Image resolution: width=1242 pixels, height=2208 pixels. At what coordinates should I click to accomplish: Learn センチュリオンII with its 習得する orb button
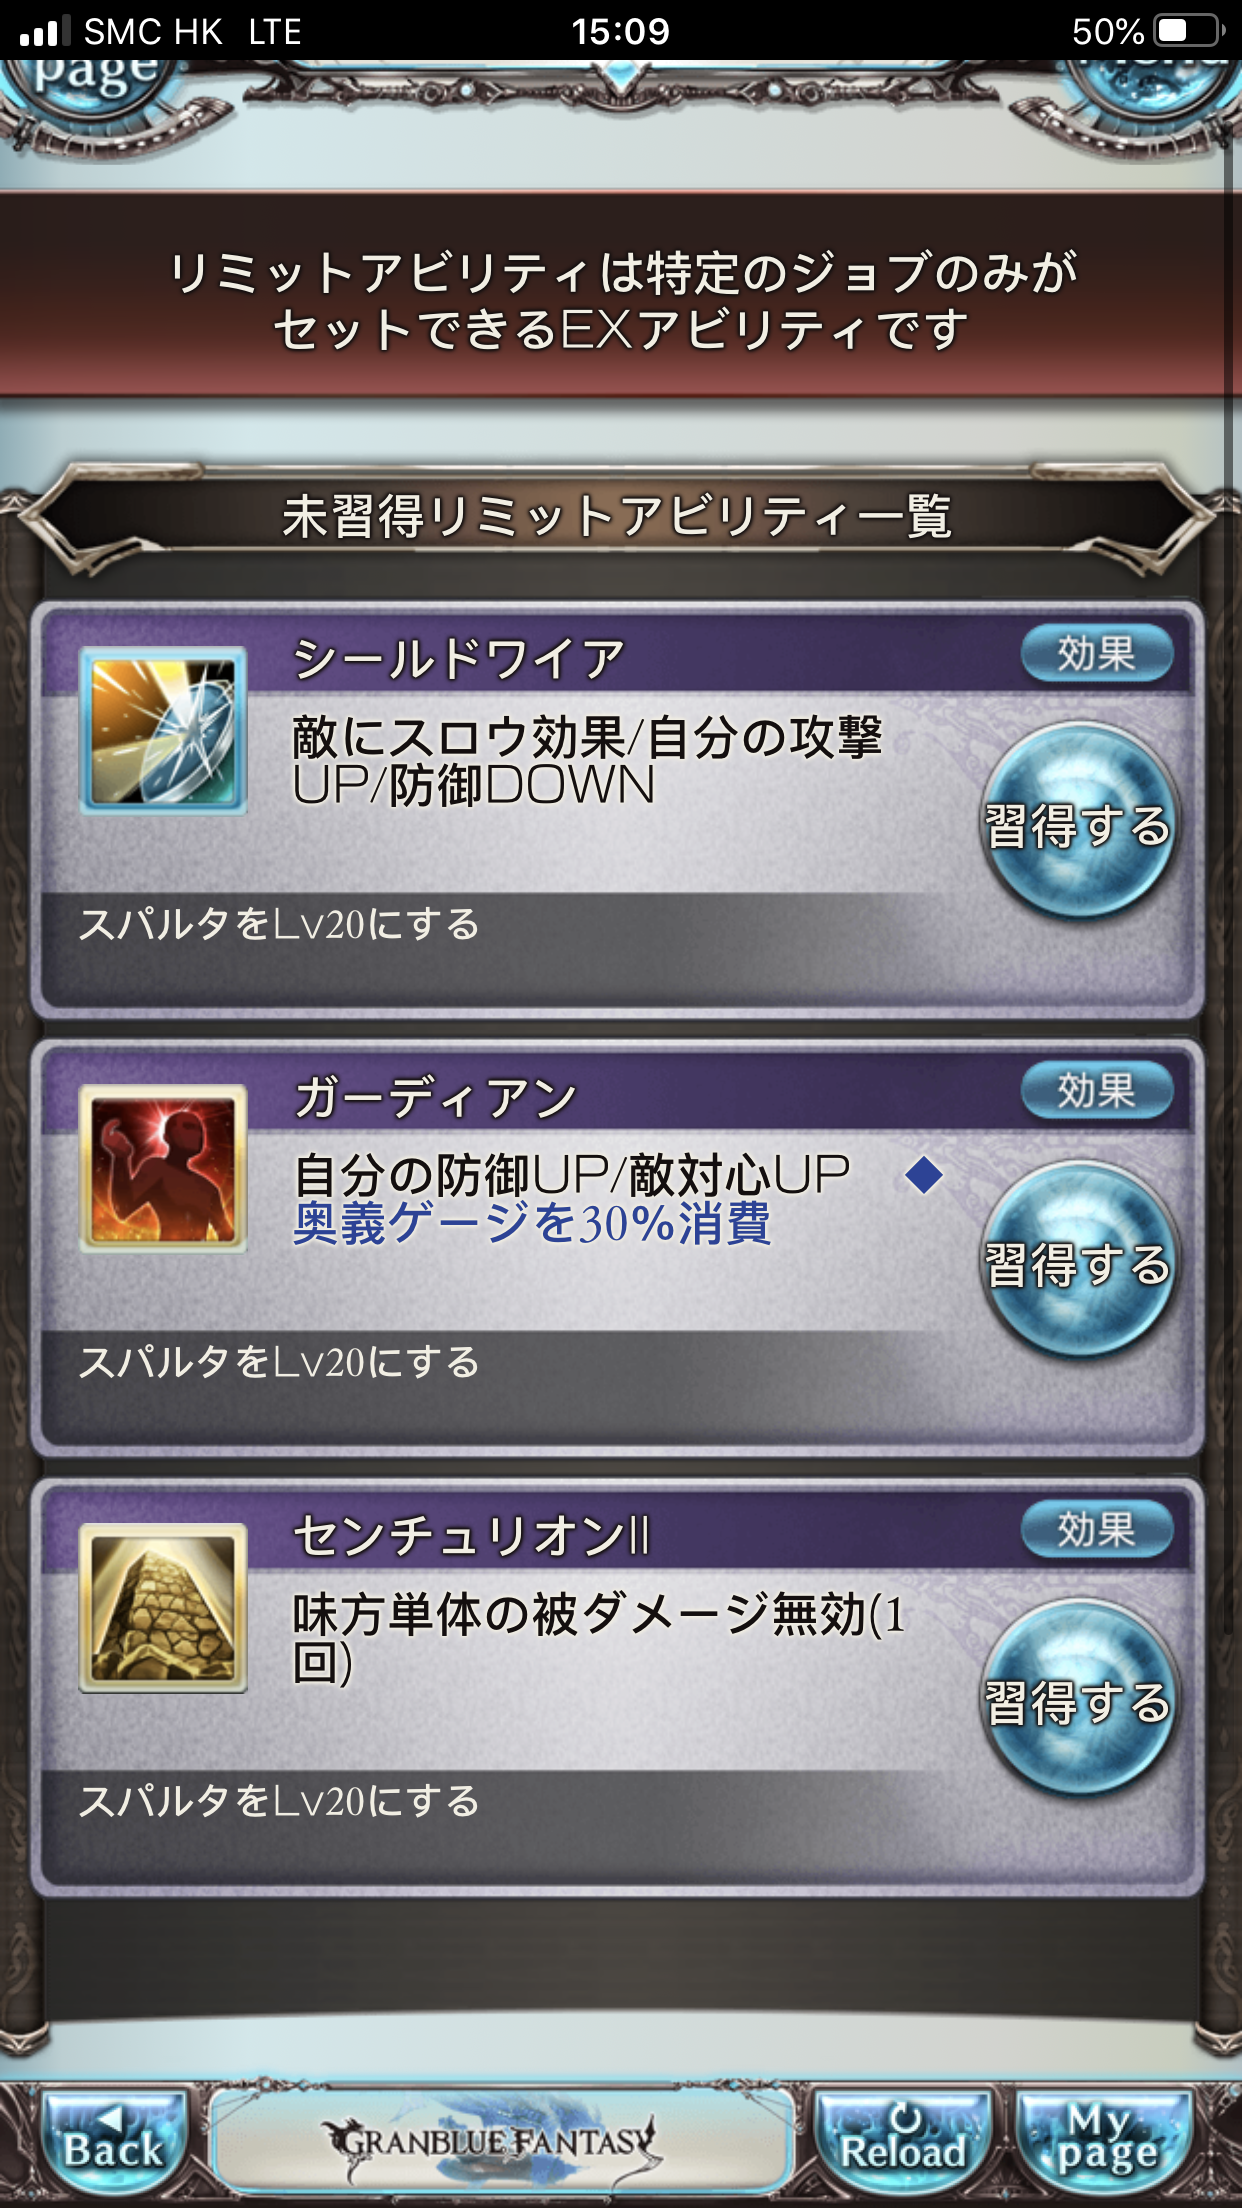(x=1079, y=1698)
